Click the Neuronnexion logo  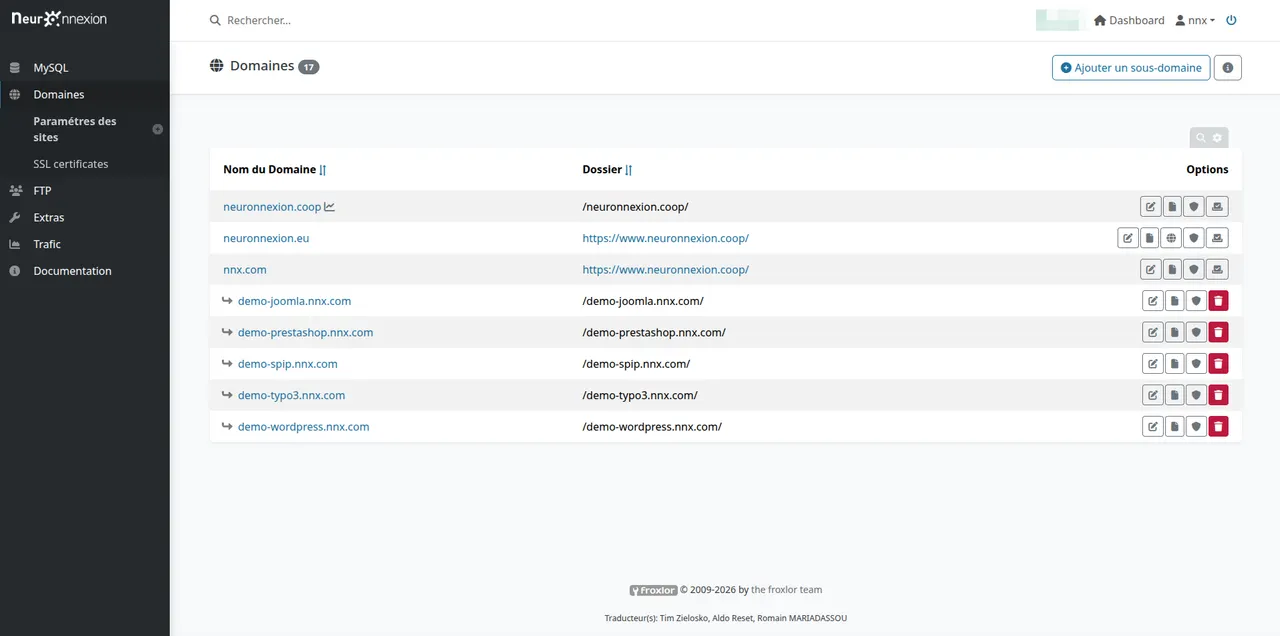59,19
